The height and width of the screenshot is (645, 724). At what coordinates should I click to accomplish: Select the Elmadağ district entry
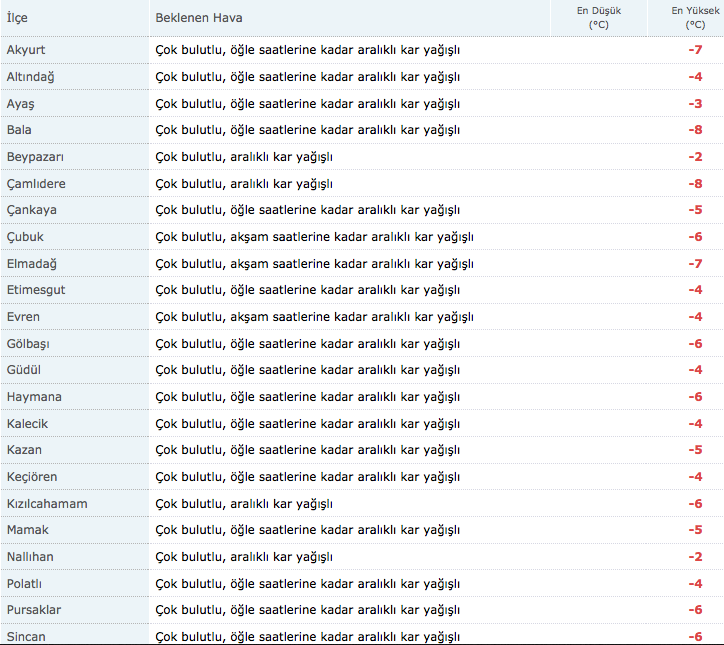(x=32, y=264)
